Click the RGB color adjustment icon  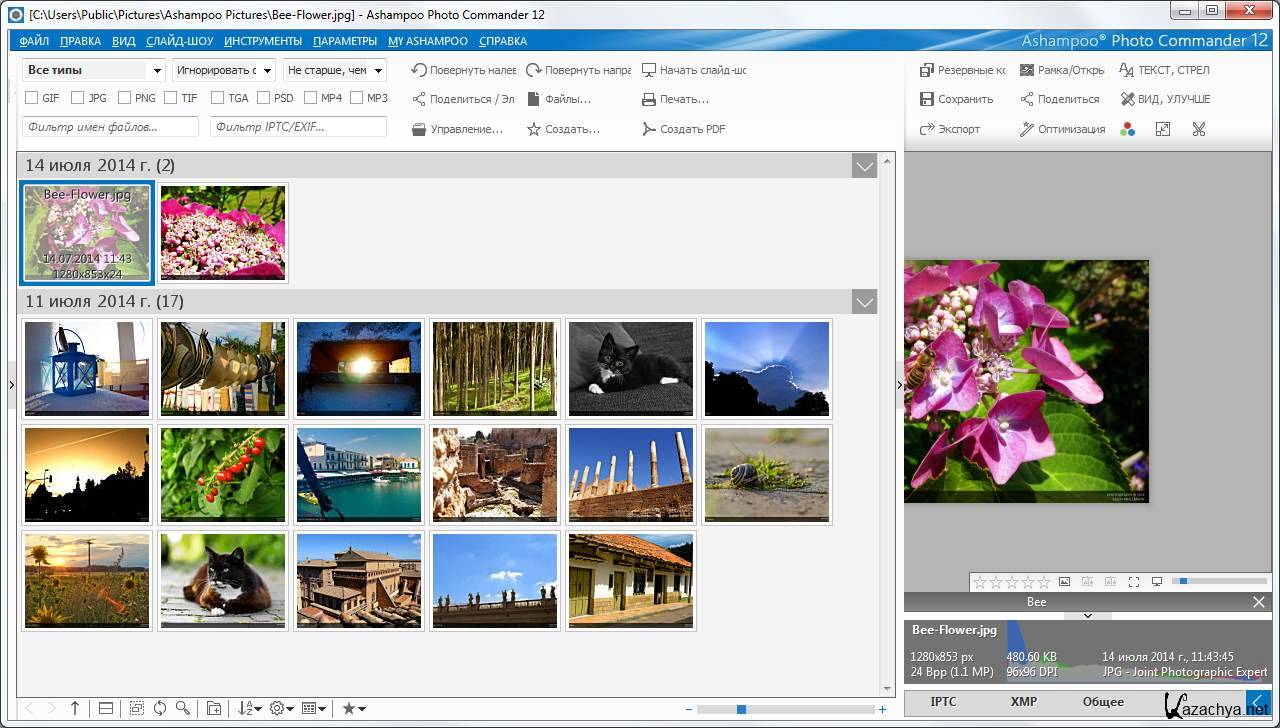[x=1128, y=129]
